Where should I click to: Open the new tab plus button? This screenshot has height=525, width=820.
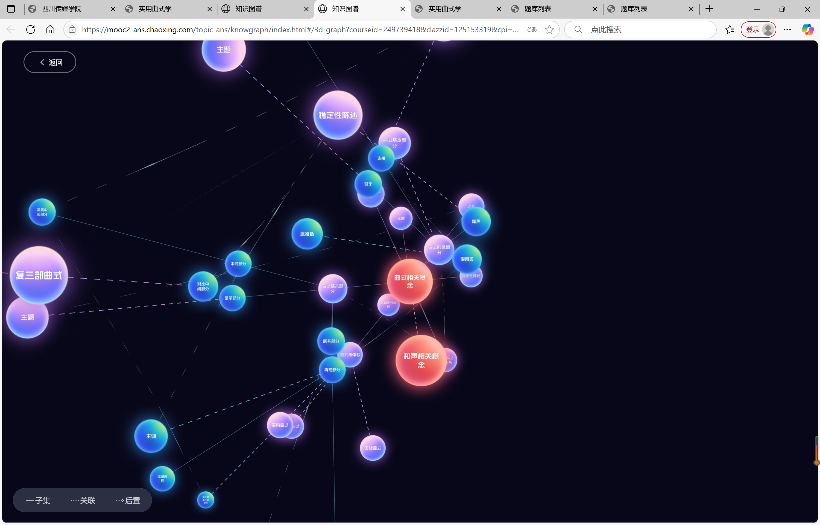coord(709,9)
